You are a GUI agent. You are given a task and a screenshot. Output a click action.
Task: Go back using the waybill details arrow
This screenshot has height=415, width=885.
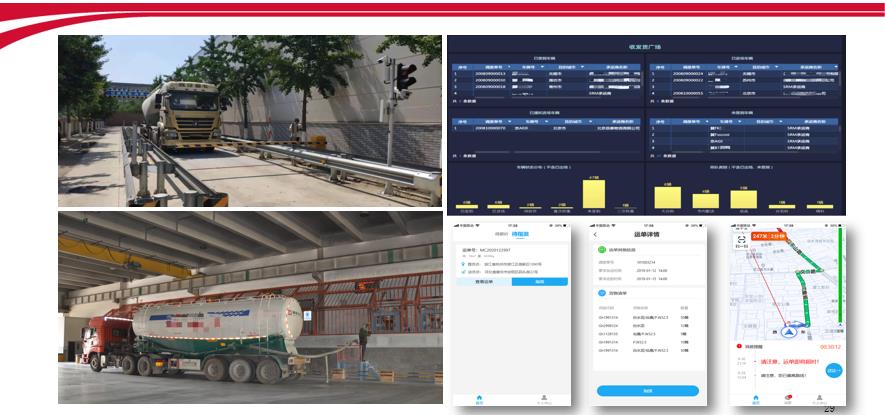[595, 235]
